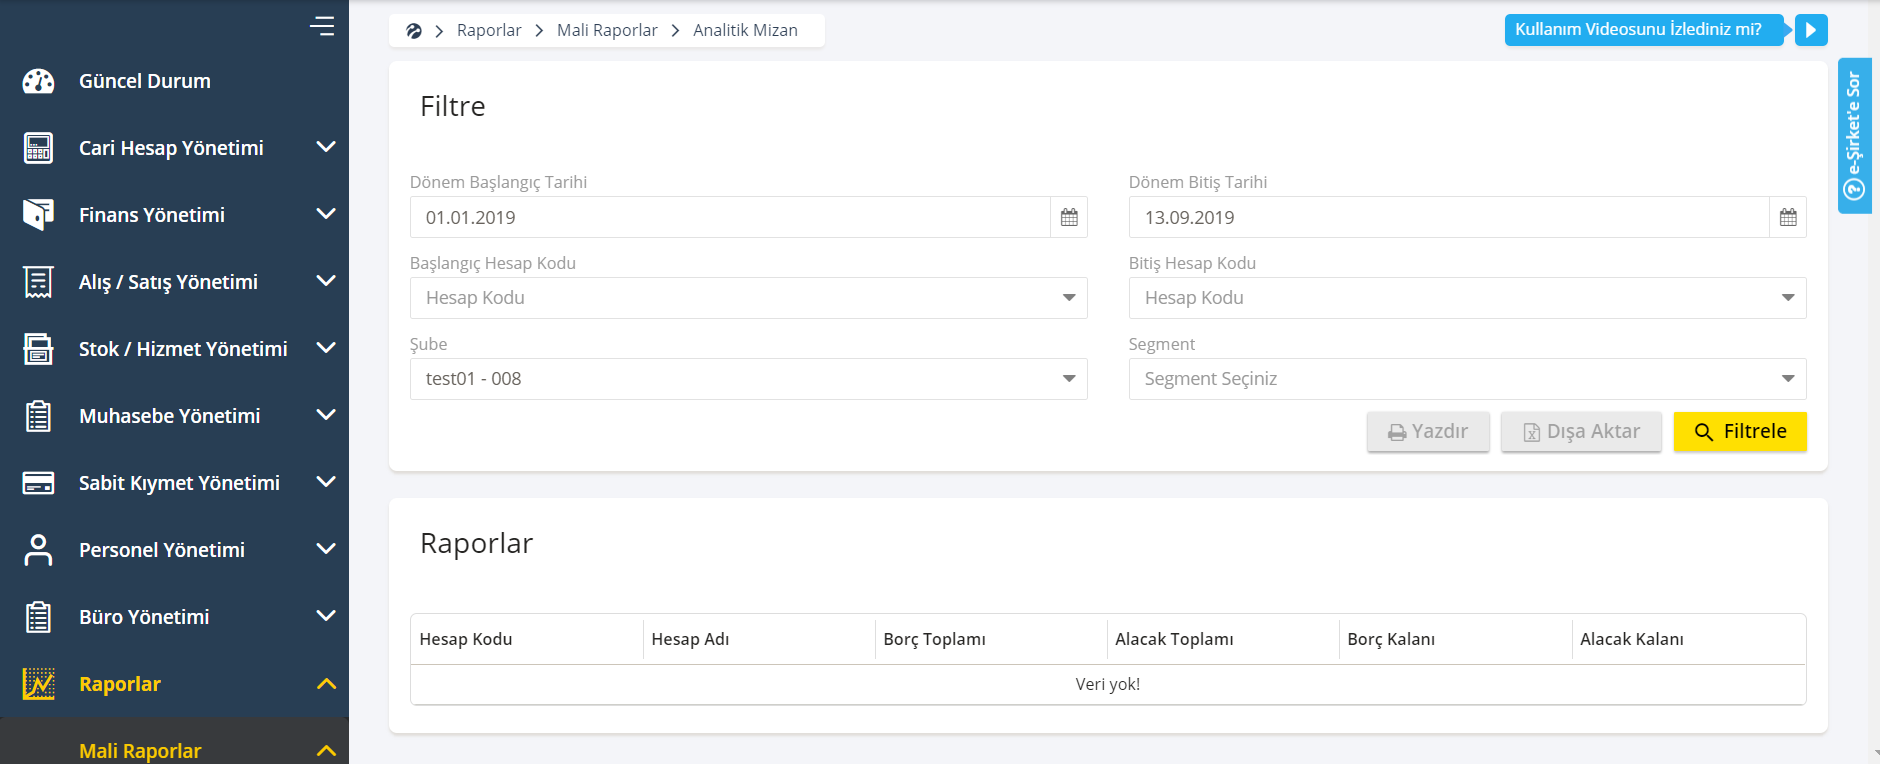Sort by Alacak Kalanı column header
Image resolution: width=1880 pixels, height=764 pixels.
coord(1688,639)
